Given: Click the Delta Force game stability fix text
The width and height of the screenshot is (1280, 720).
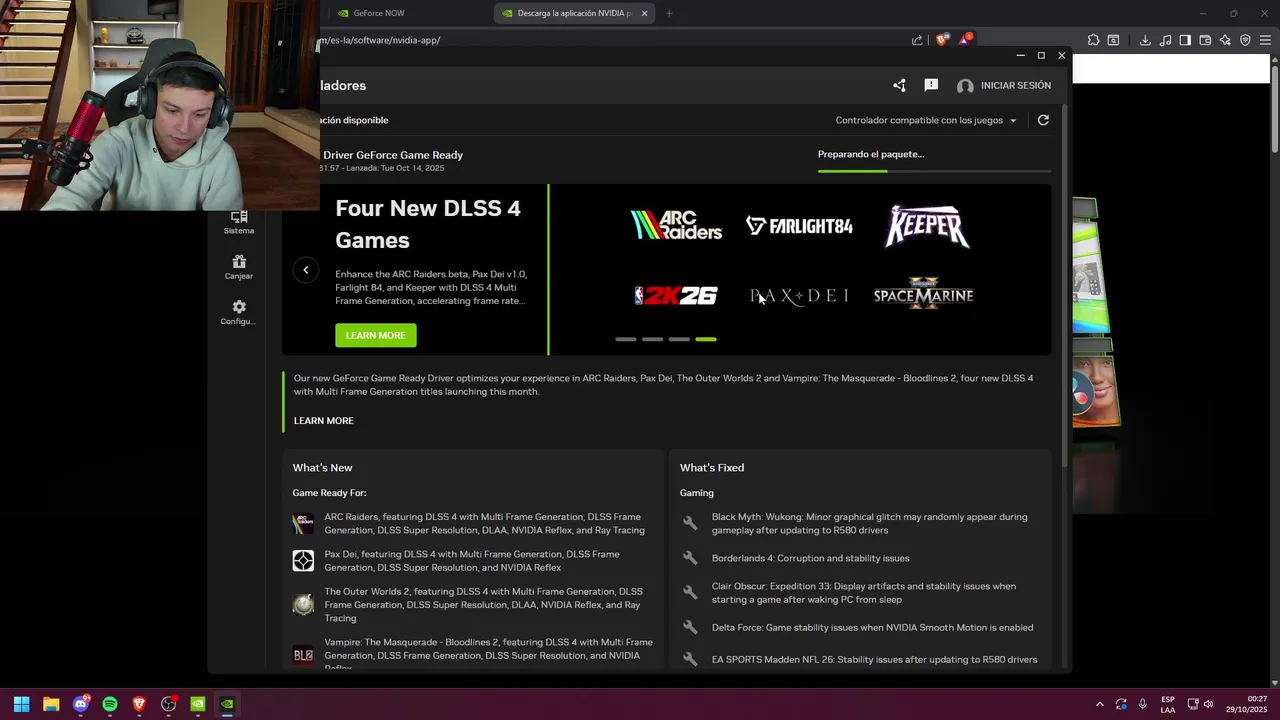Looking at the screenshot, I should [873, 628].
